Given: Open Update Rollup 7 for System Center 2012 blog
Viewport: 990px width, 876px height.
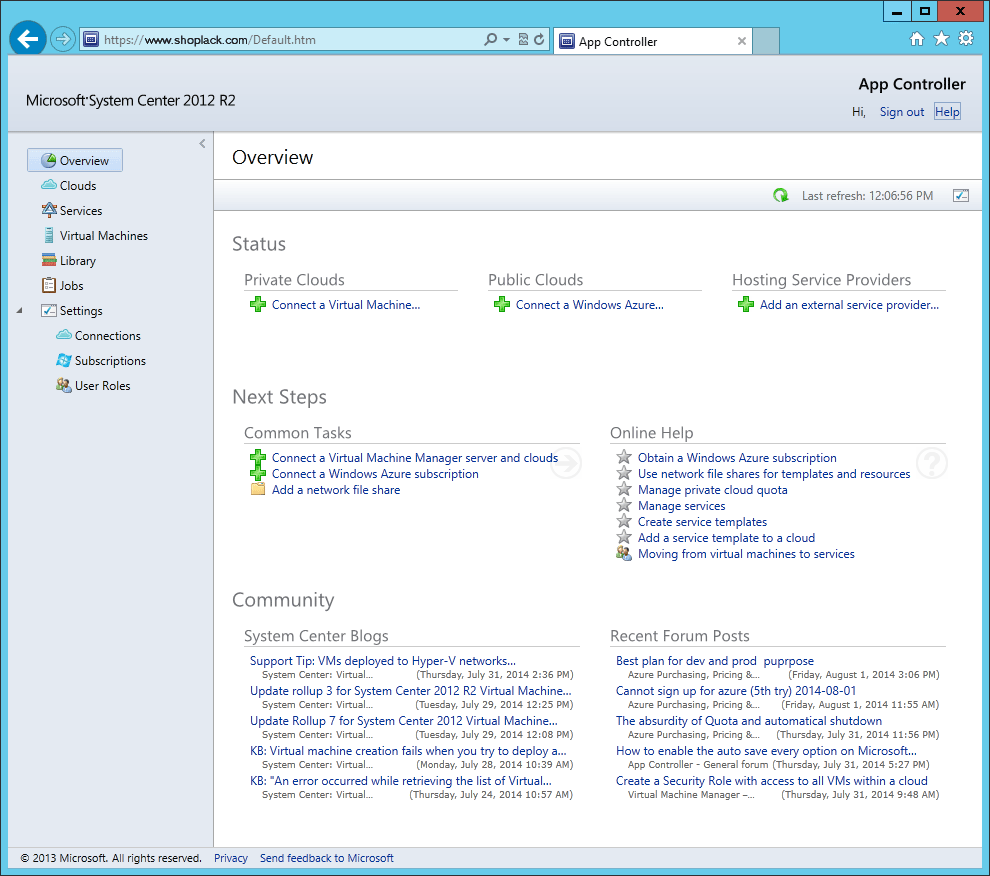Looking at the screenshot, I should (x=403, y=721).
